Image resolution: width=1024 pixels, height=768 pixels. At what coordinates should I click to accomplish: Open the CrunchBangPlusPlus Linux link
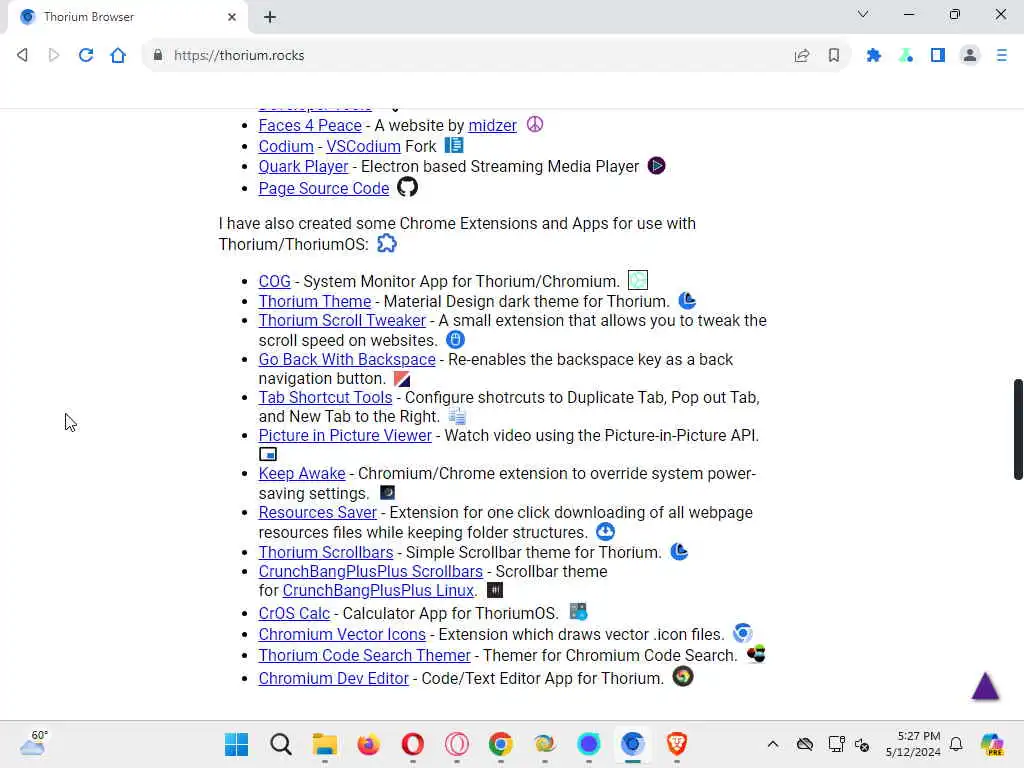[x=378, y=590]
